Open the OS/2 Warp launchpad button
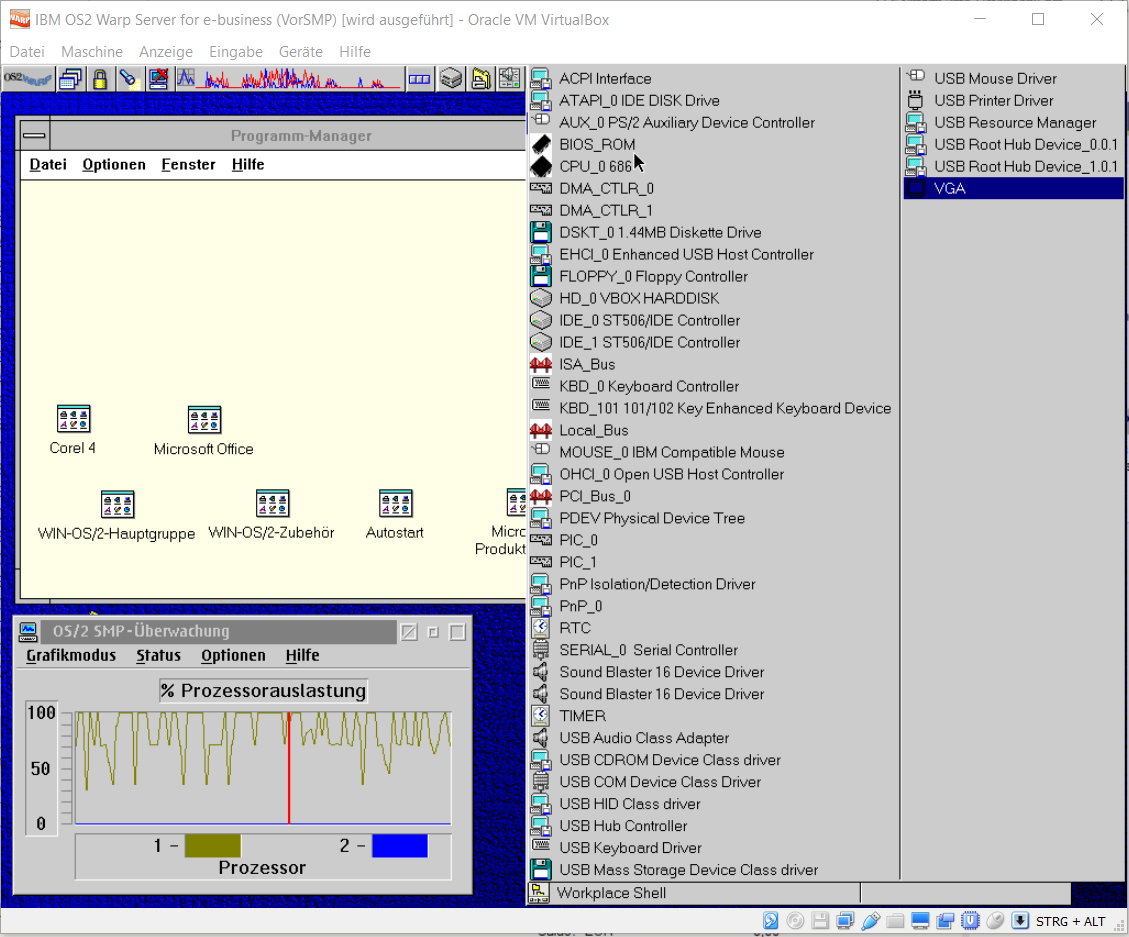The width and height of the screenshot is (1129, 937). (x=27, y=79)
